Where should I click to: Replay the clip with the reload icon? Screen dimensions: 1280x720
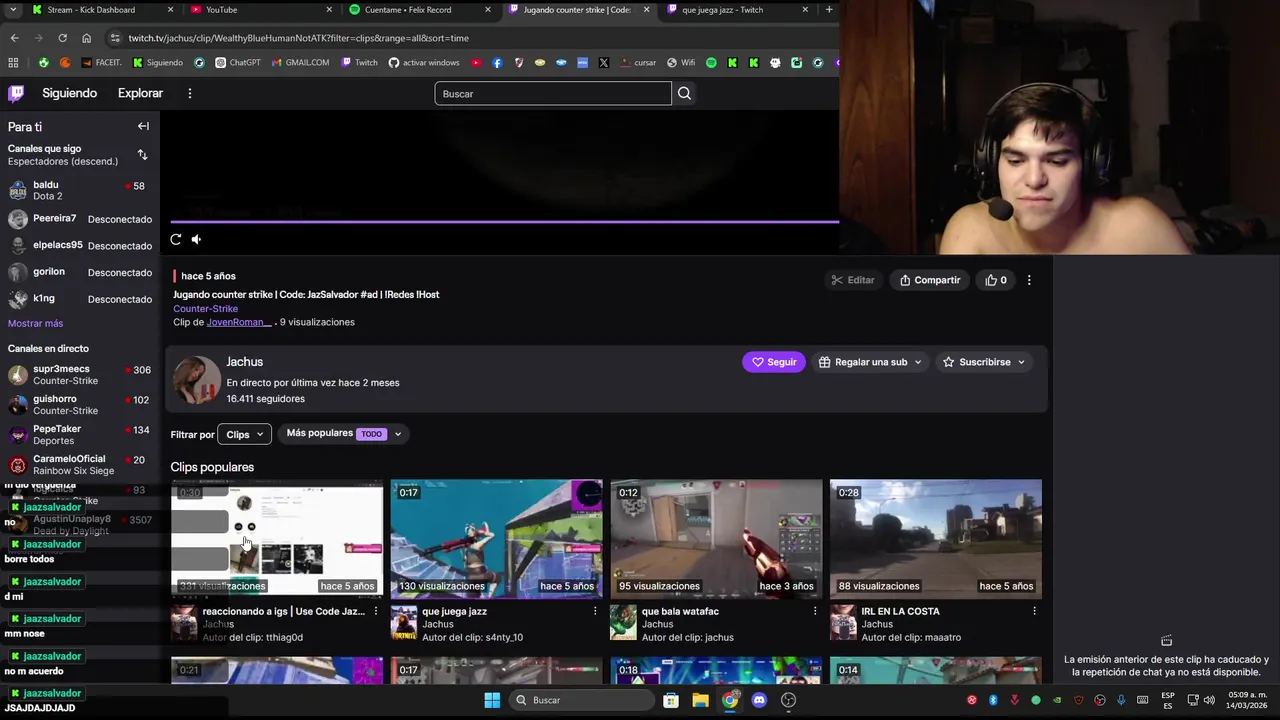point(176,239)
